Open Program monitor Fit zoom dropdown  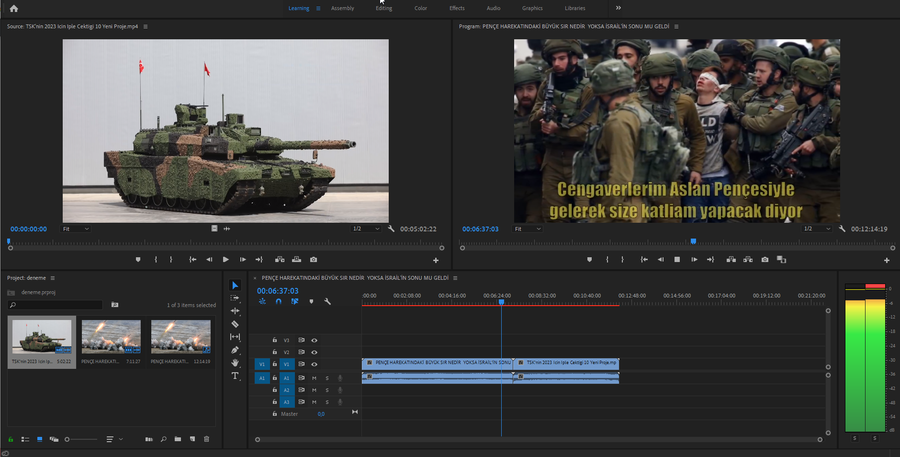[x=527, y=228]
